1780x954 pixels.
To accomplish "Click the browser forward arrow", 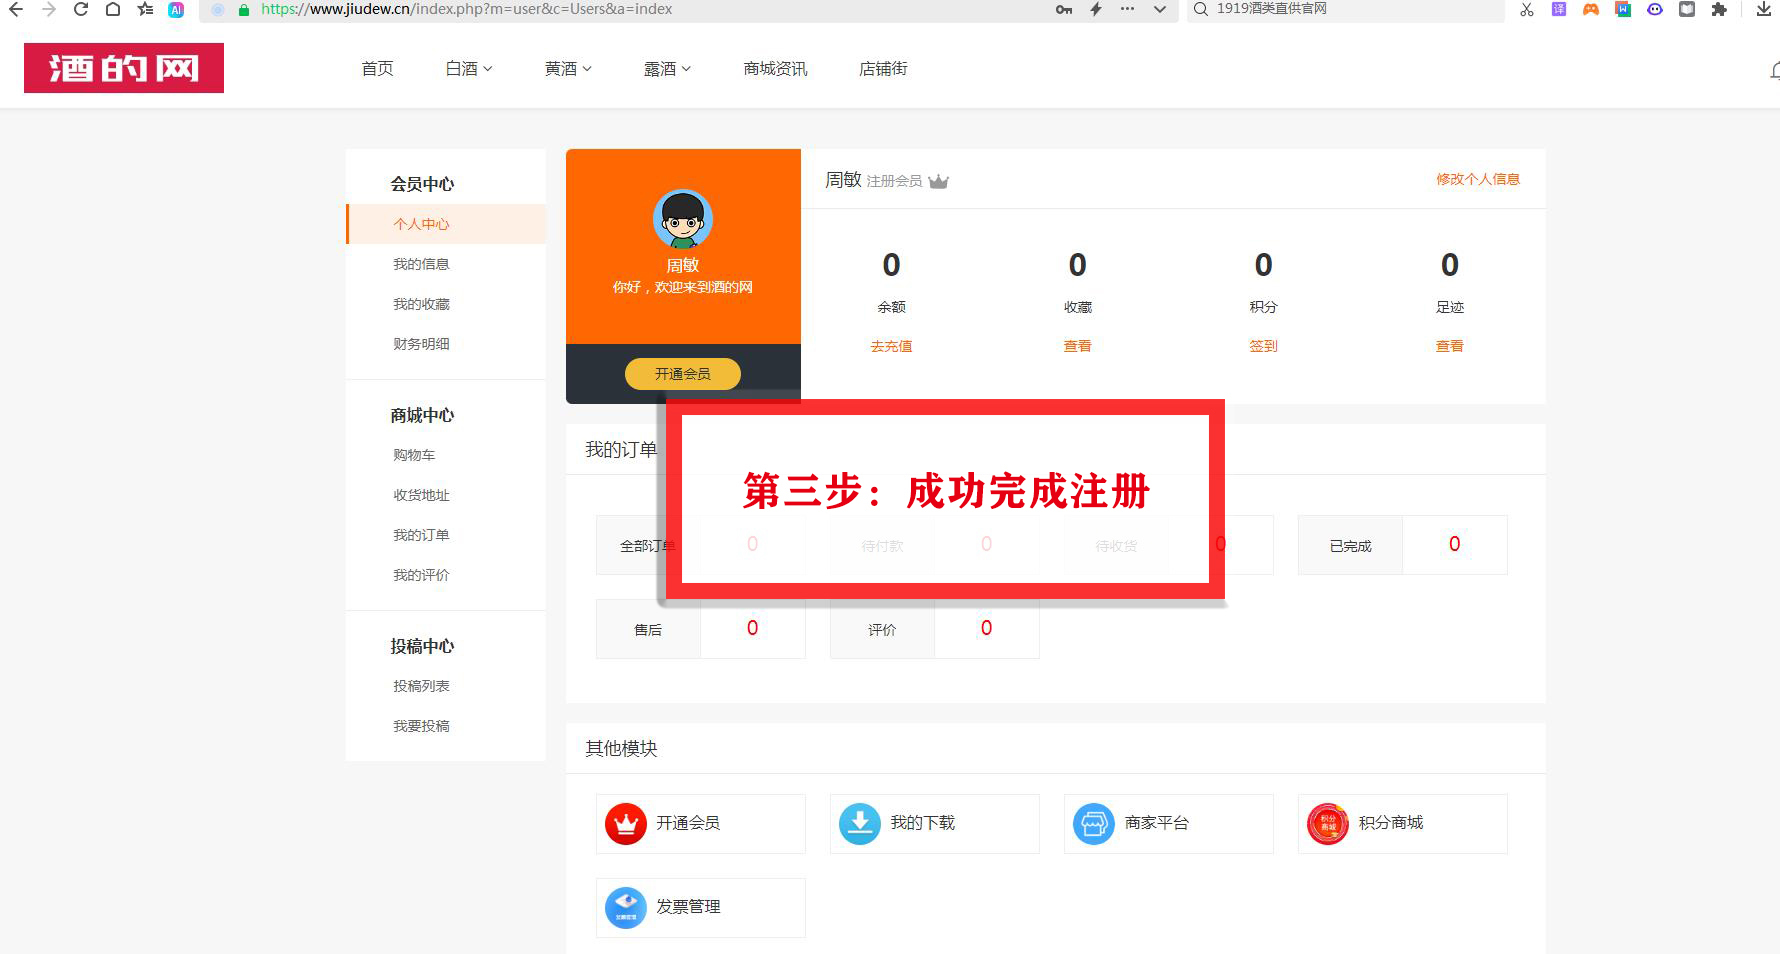I will tap(49, 9).
